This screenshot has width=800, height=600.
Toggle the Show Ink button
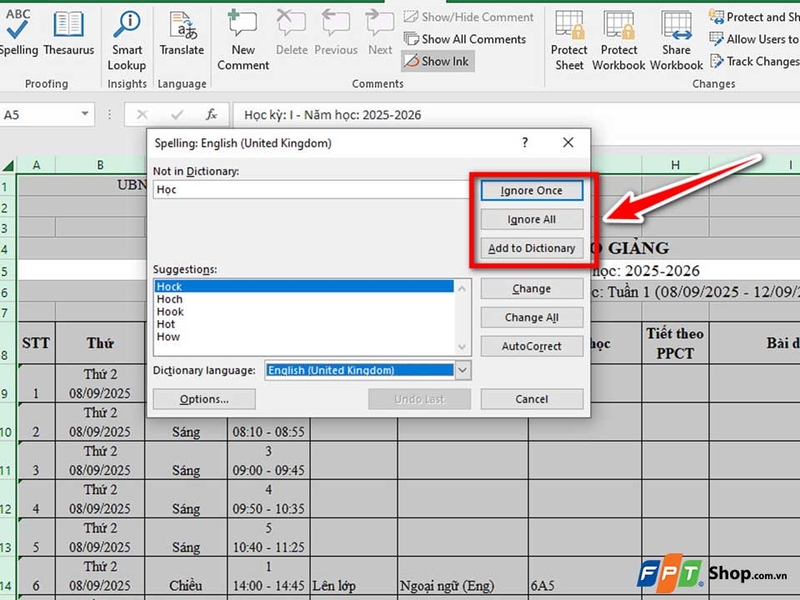[438, 61]
